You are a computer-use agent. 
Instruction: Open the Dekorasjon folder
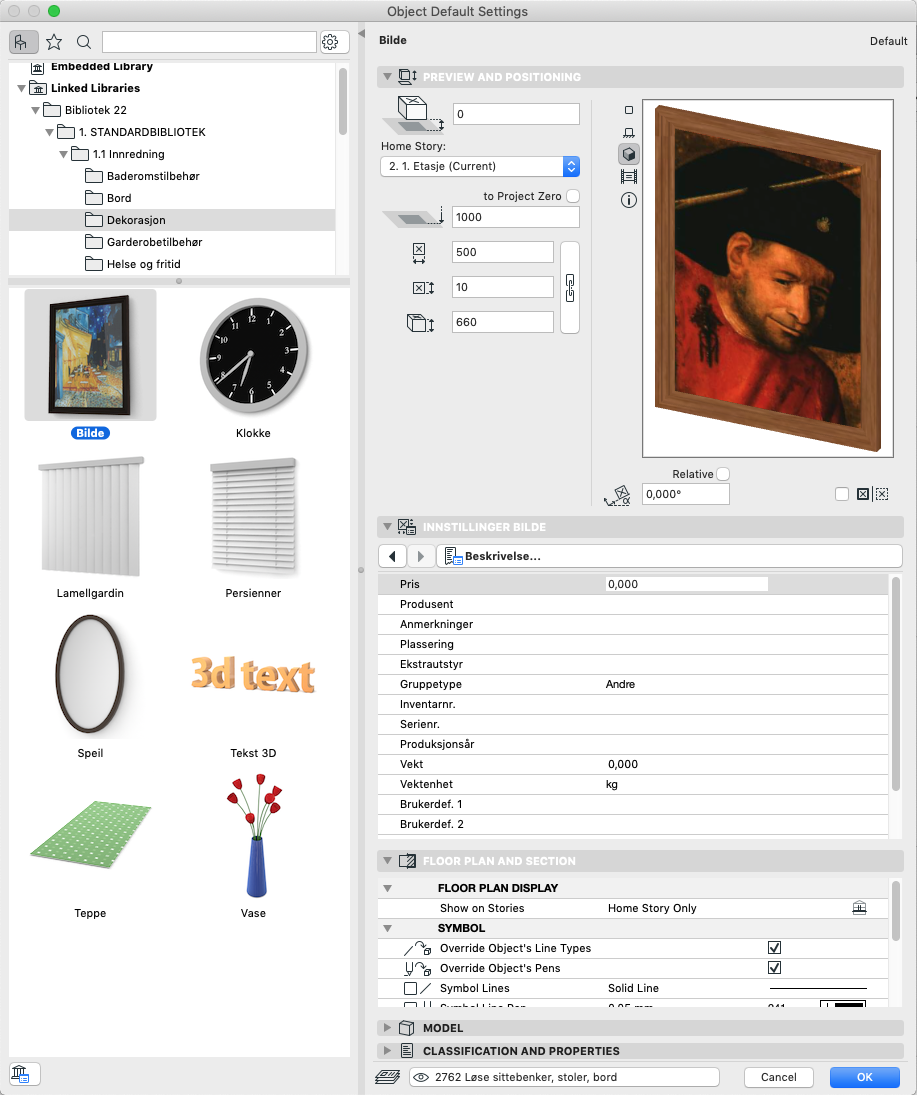pos(172,220)
